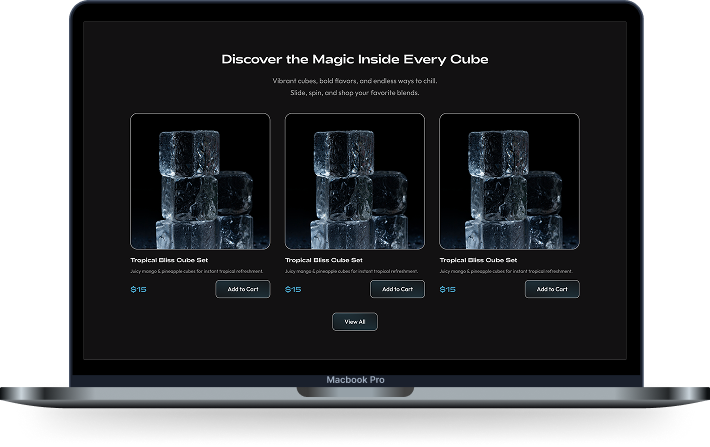
Task: Select the right Tropical Bliss Cube Set title
Action: pyautogui.click(x=478, y=260)
